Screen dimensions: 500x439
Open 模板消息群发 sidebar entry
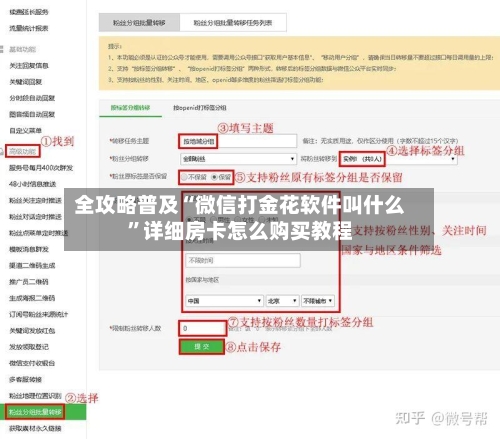29,249
